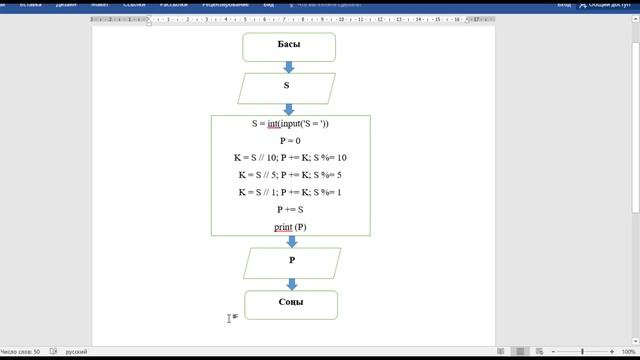This screenshot has width=640, height=360.
Task: Click the line 'K = S // 1; P += K; S %= 1'
Action: tap(290, 192)
